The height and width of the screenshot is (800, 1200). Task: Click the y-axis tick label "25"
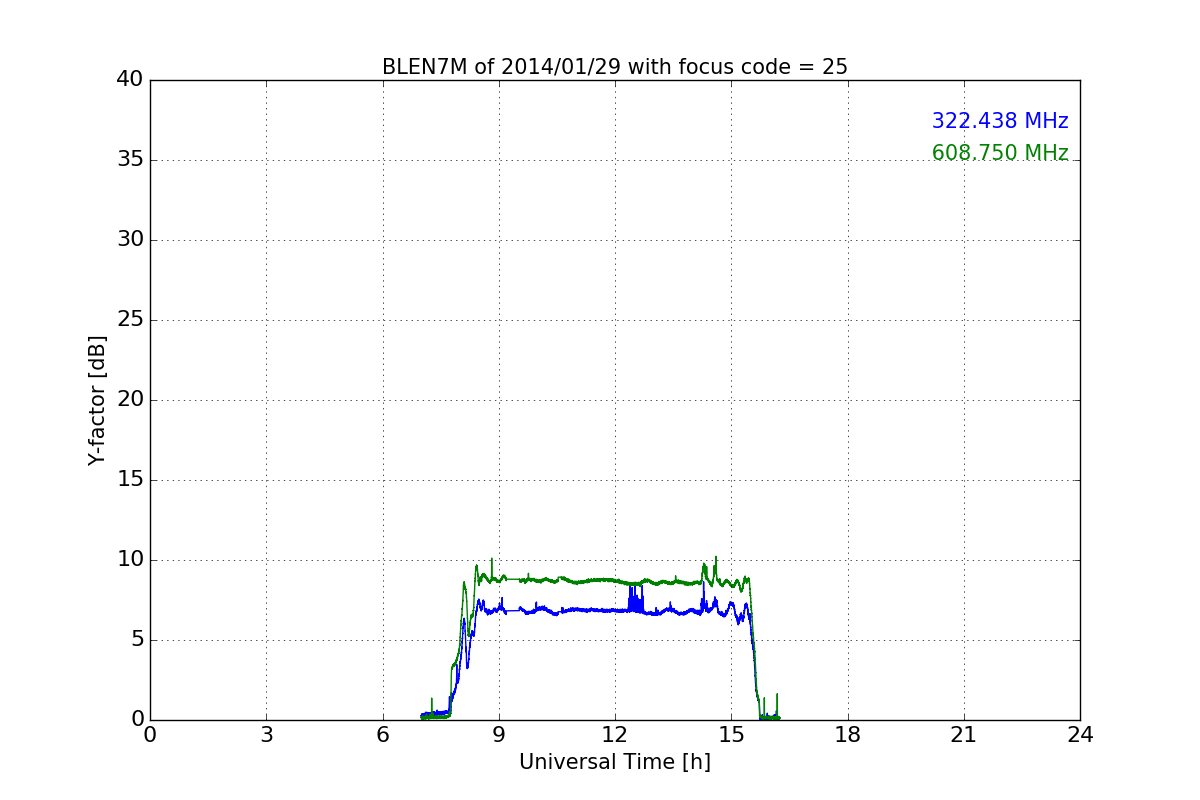point(130,320)
